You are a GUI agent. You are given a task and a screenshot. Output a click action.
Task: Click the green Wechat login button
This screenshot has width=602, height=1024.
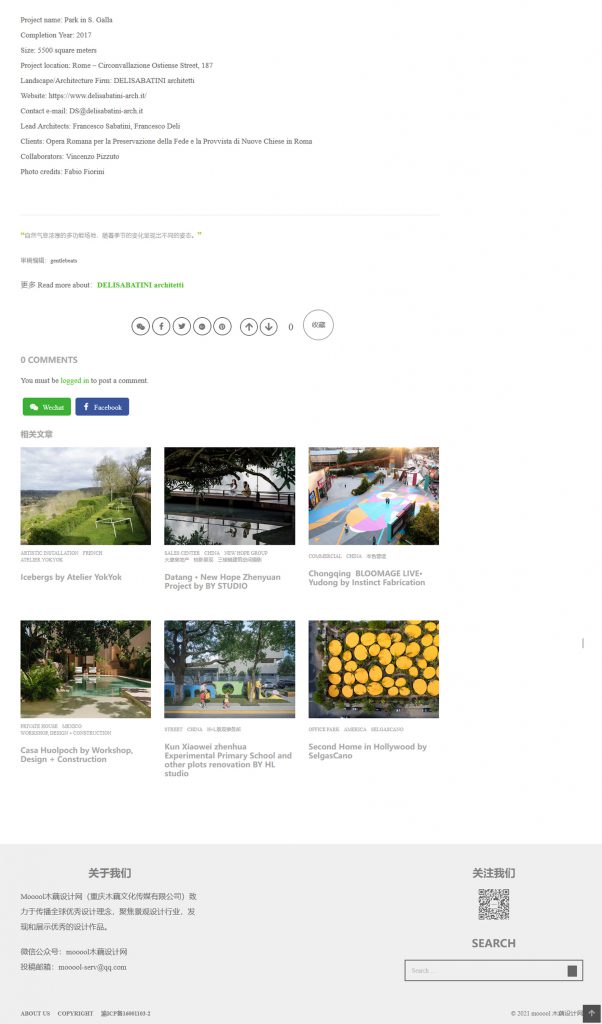47,407
